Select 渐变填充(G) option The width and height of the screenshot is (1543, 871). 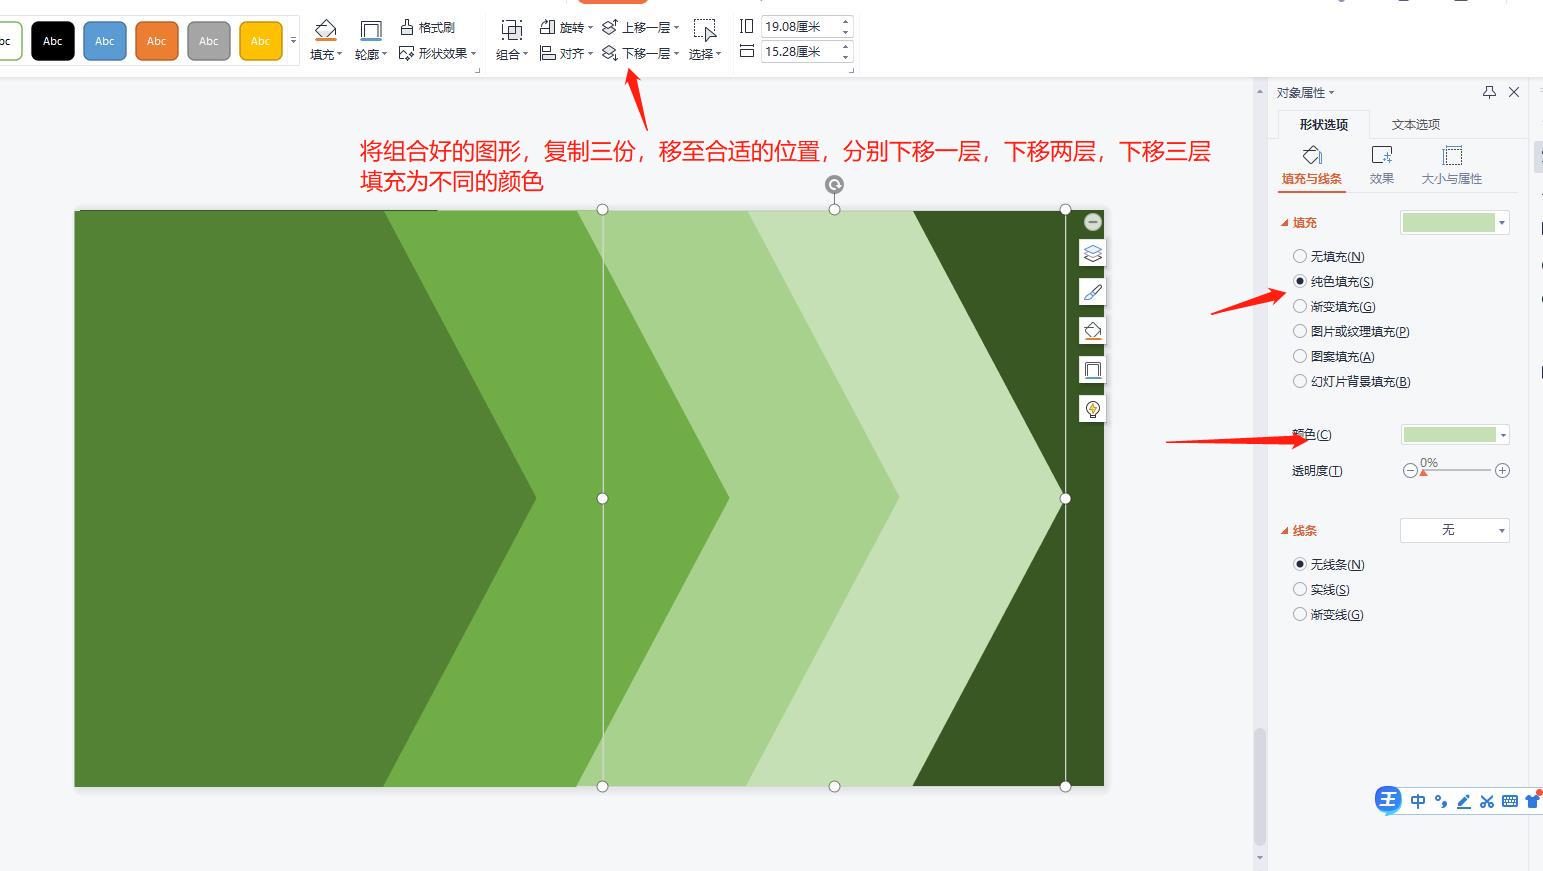click(1334, 307)
